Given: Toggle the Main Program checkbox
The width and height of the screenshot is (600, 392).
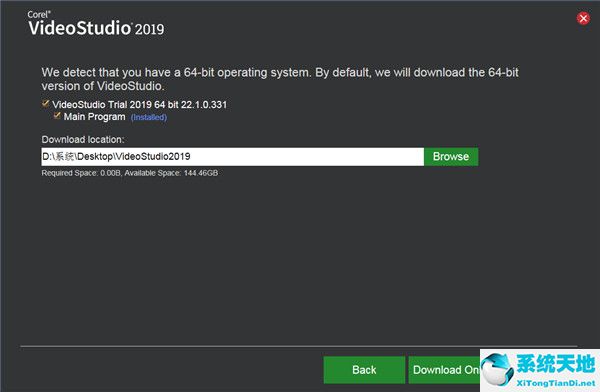Looking at the screenshot, I should [x=57, y=116].
